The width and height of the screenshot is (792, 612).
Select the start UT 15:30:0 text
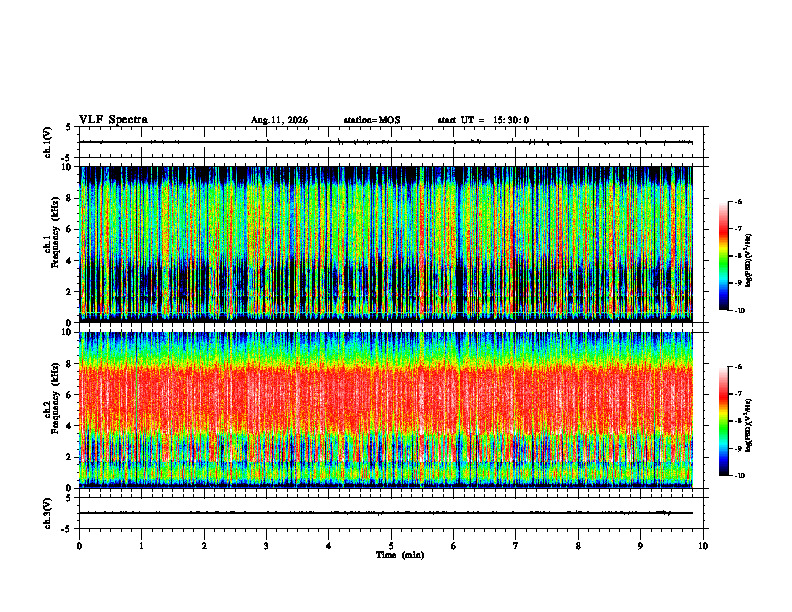point(483,120)
